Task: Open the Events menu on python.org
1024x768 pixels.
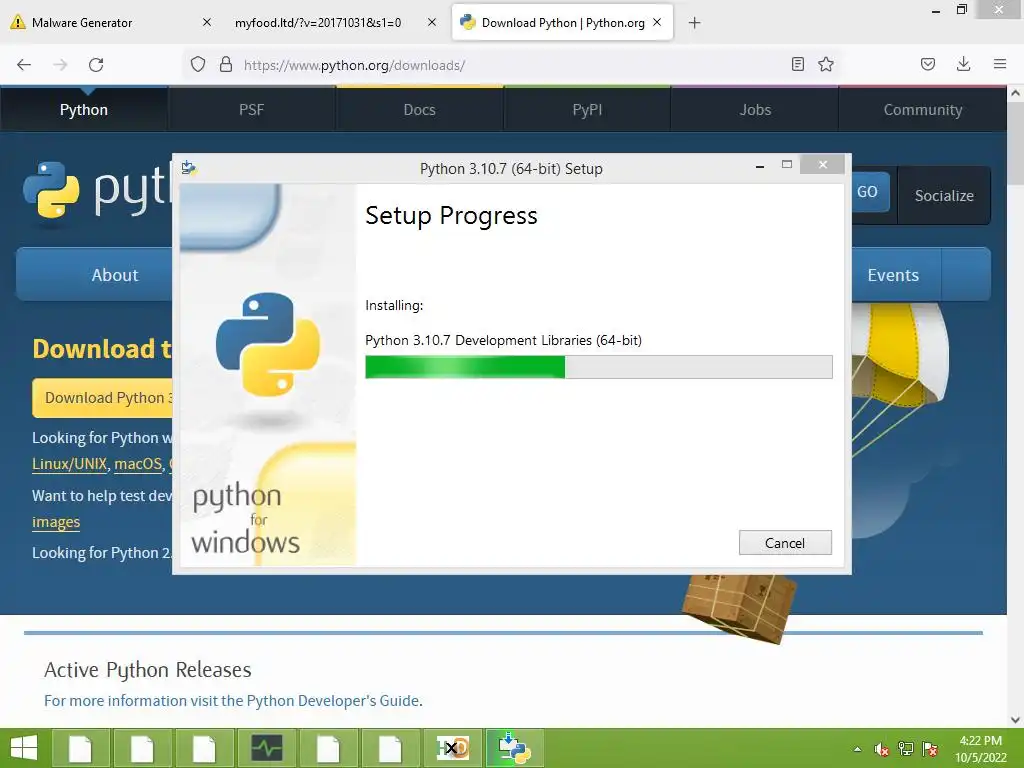Action: pyautogui.click(x=893, y=275)
